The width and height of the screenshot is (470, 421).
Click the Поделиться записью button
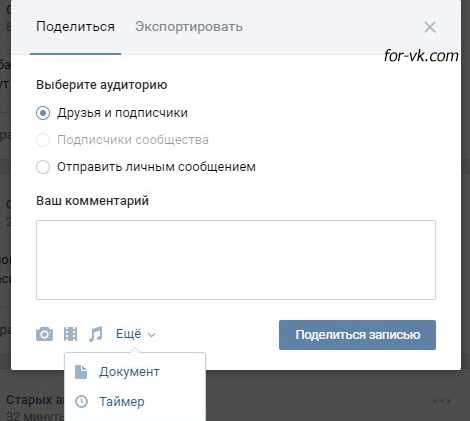pos(357,335)
